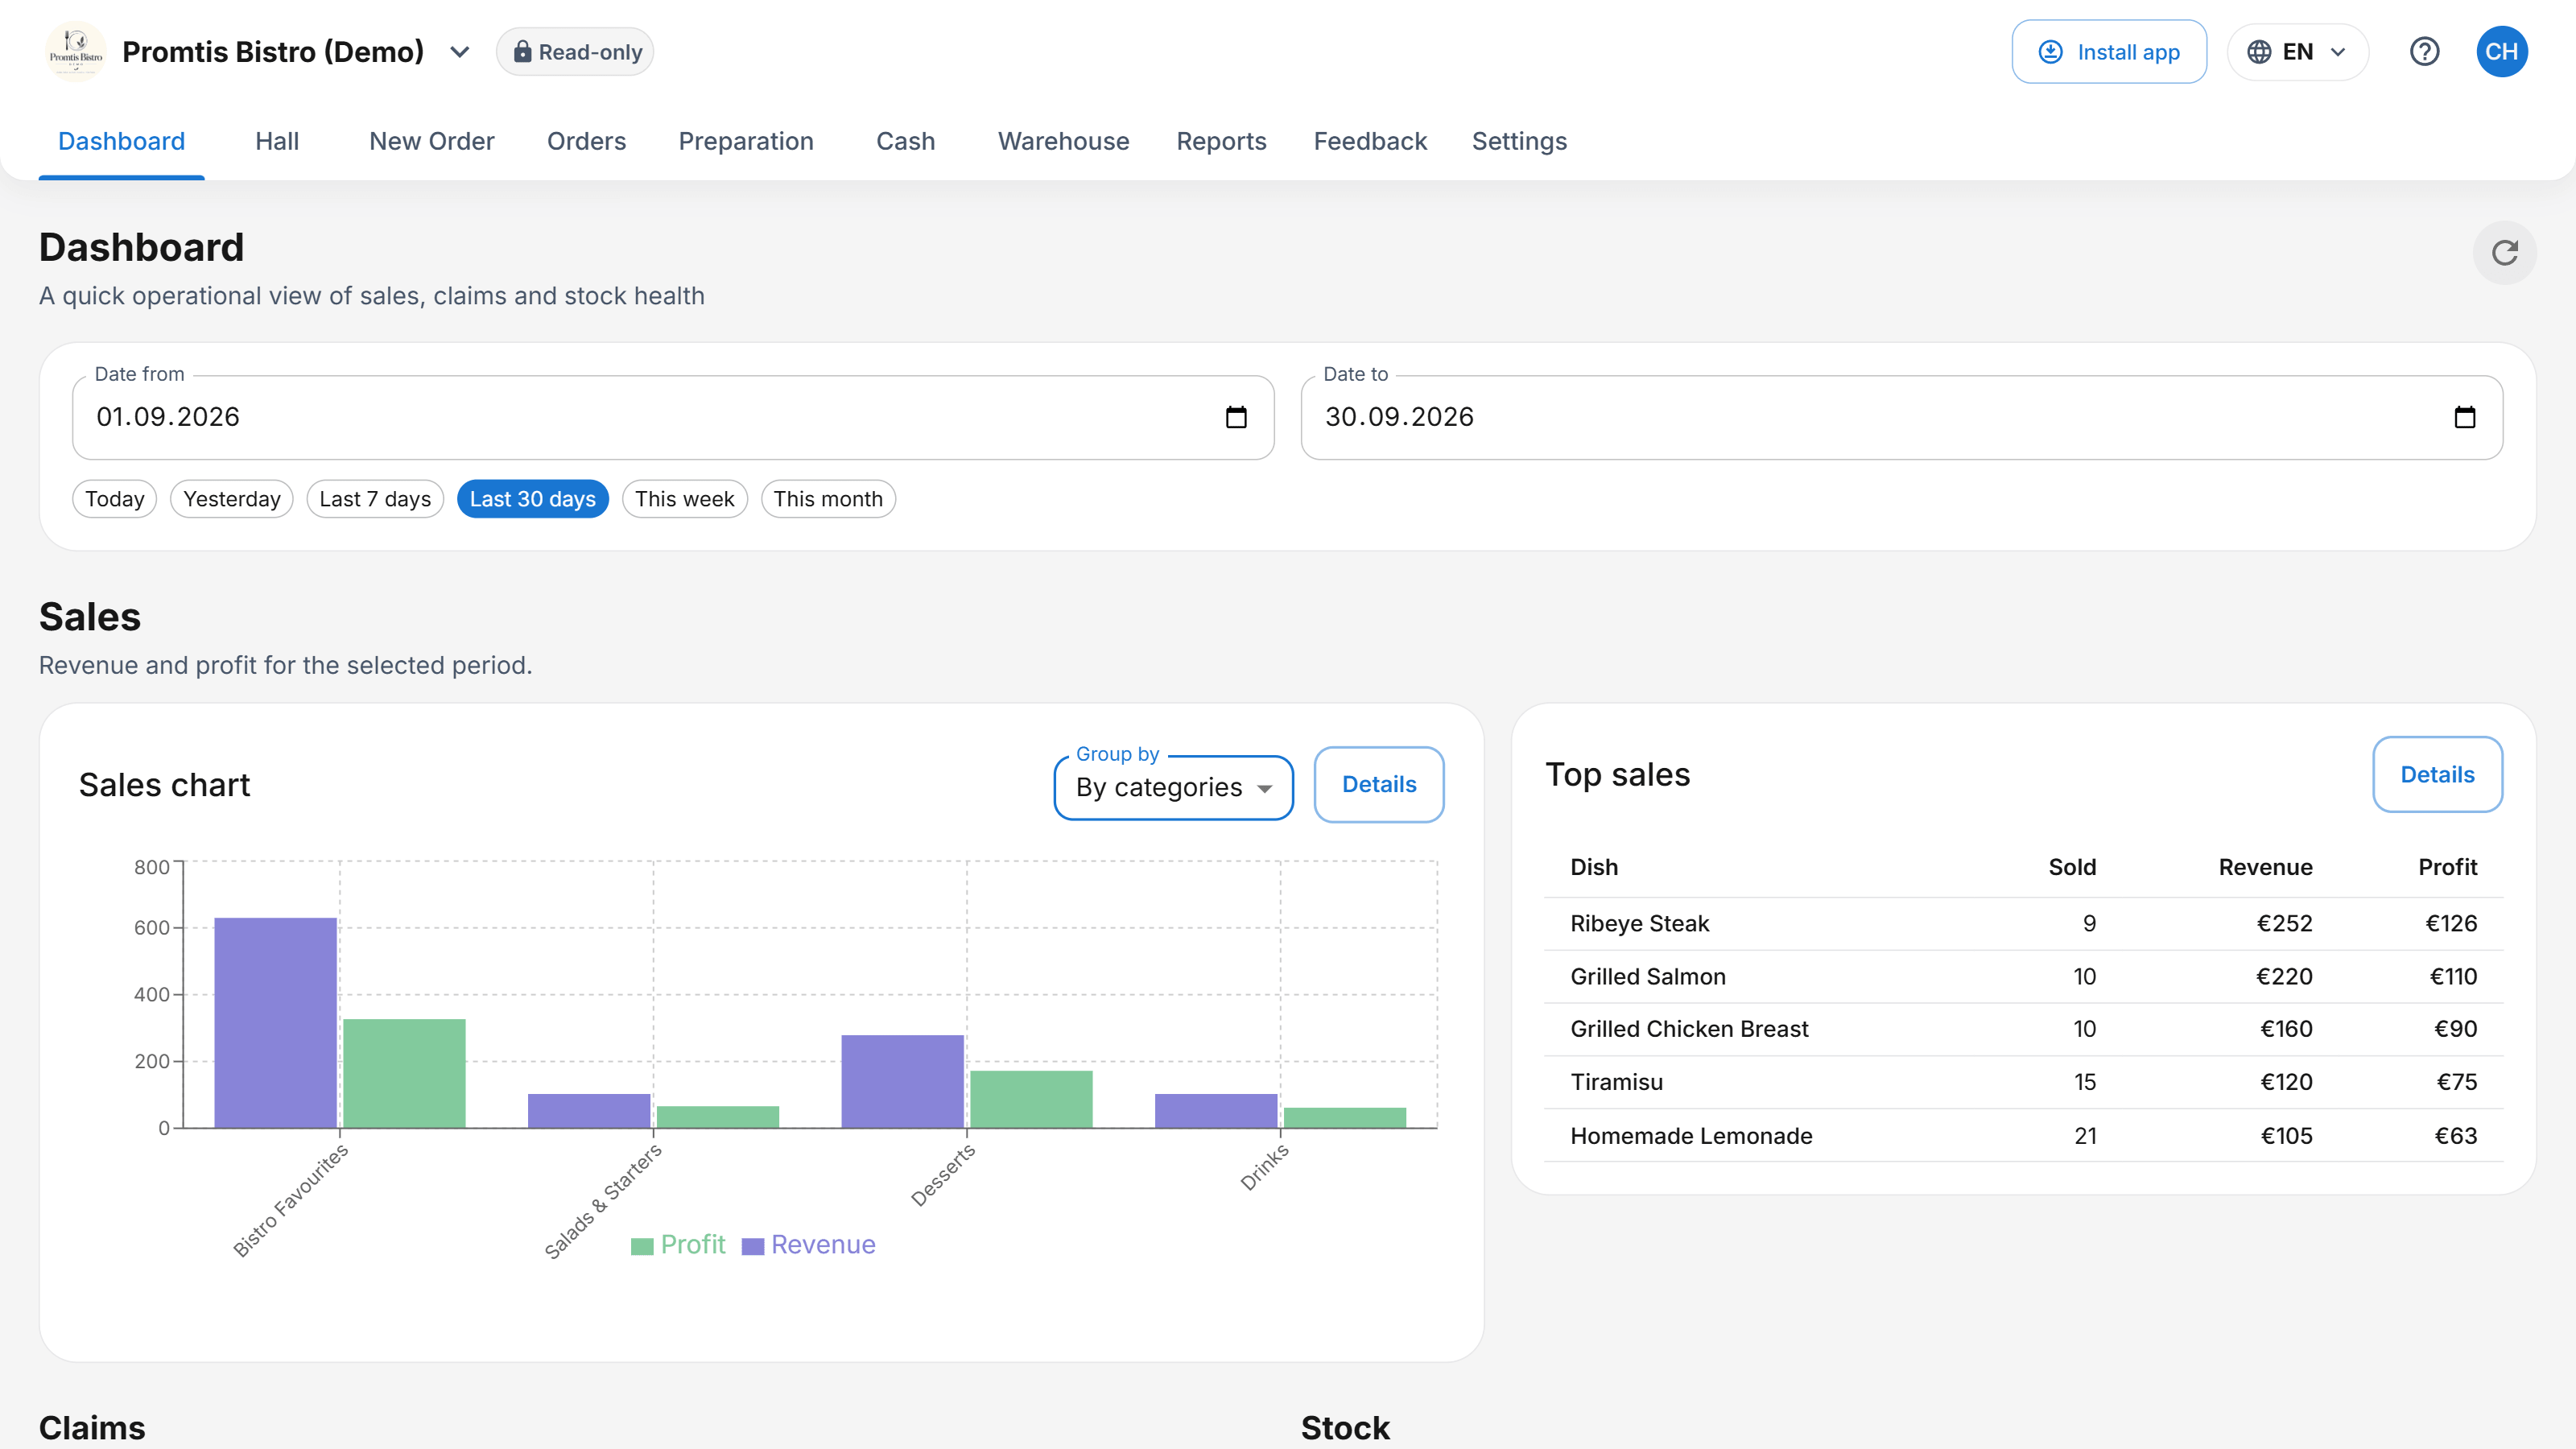Toggle the Profit series in chart legend
The height and width of the screenshot is (1449, 2576).
click(678, 1244)
